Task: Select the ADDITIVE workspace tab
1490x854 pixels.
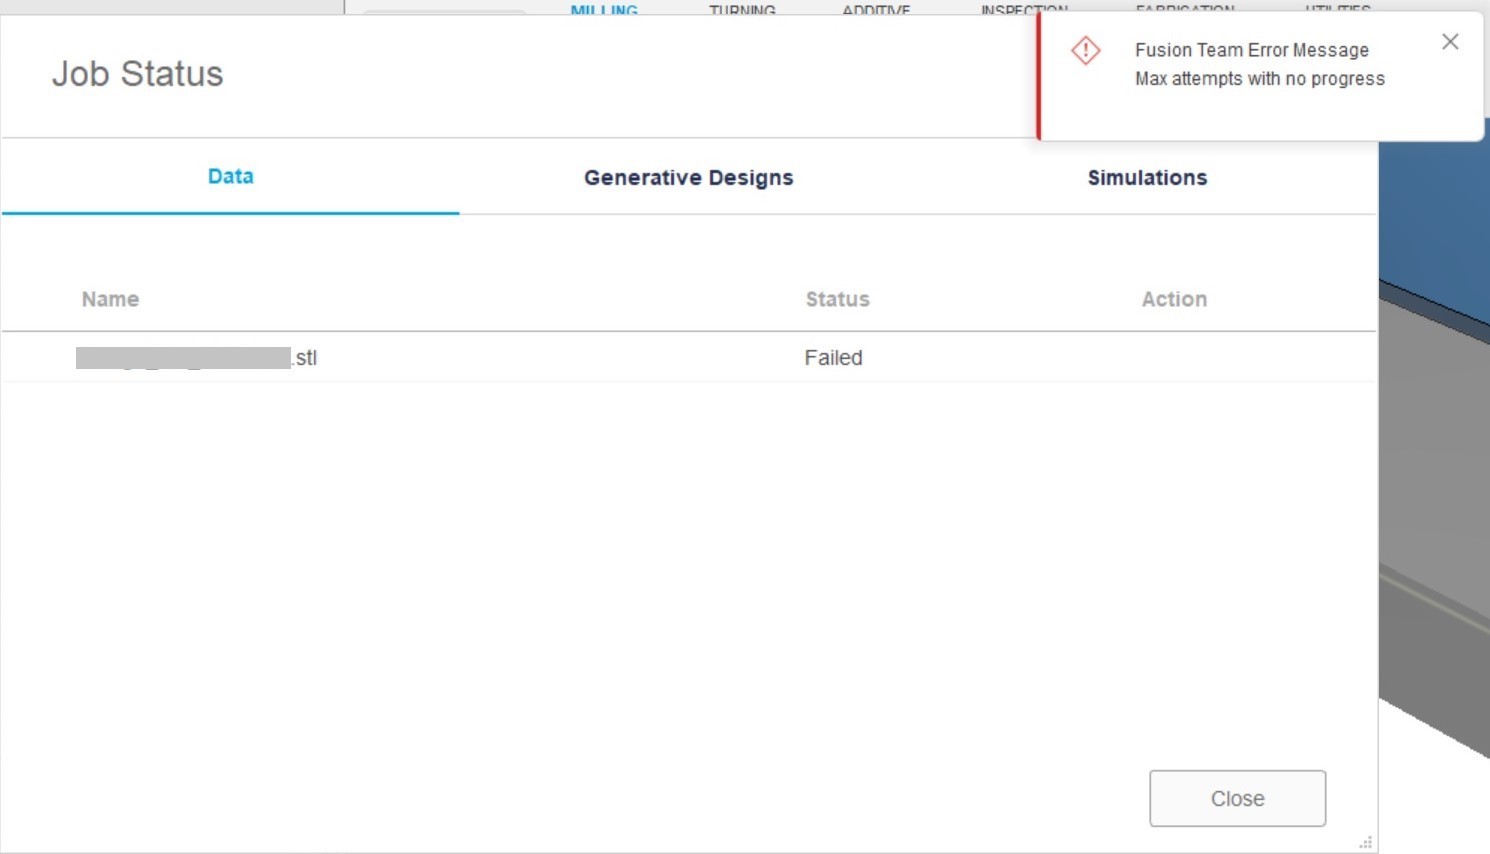Action: pos(877,10)
